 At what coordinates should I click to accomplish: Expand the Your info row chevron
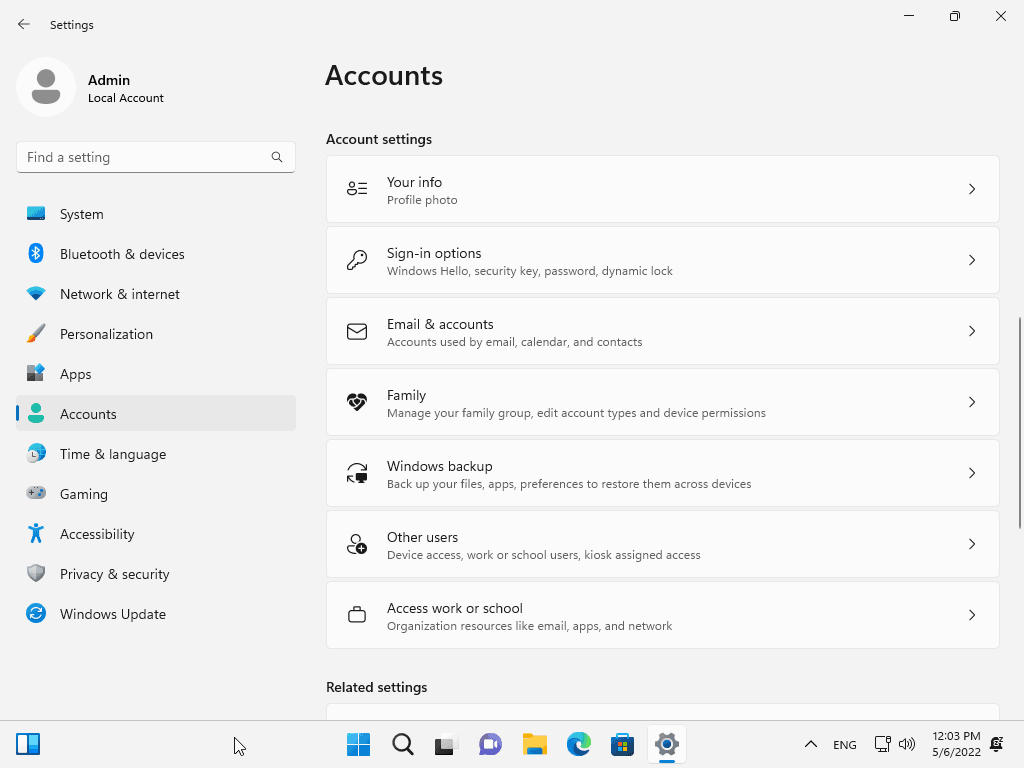(971, 189)
